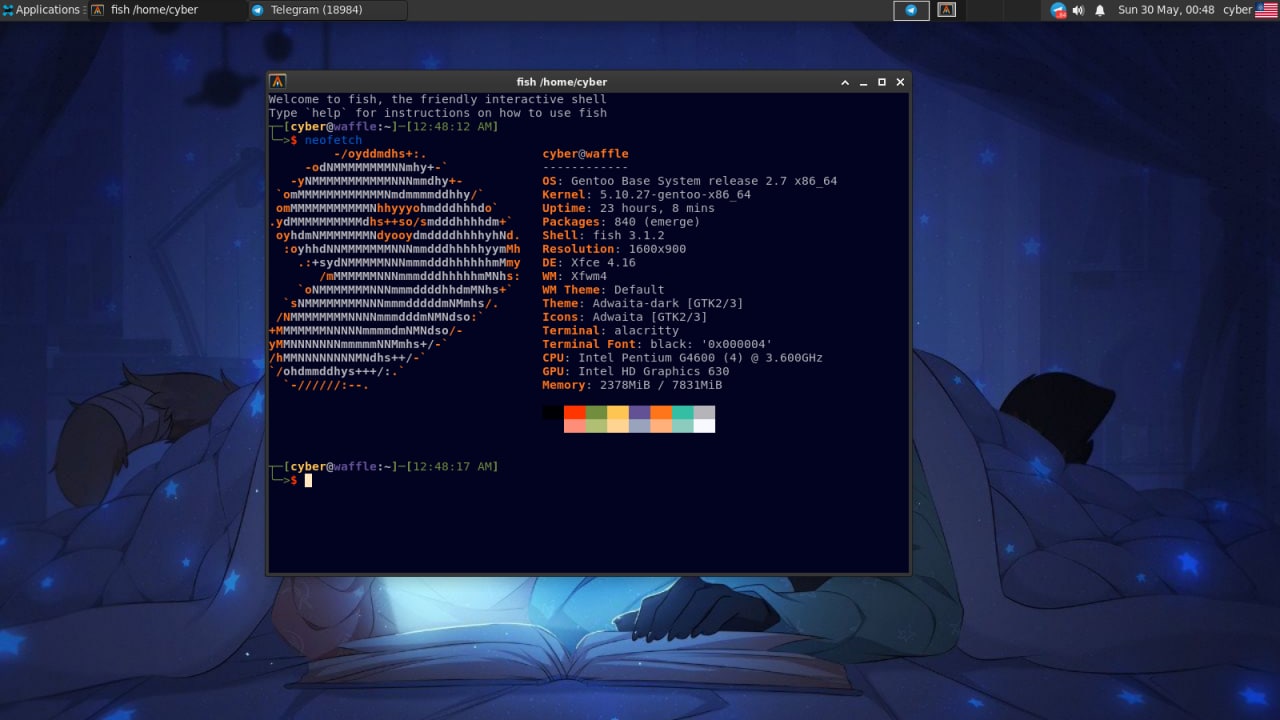Minimize the fish terminal window
This screenshot has width=1280, height=720.
pos(864,82)
